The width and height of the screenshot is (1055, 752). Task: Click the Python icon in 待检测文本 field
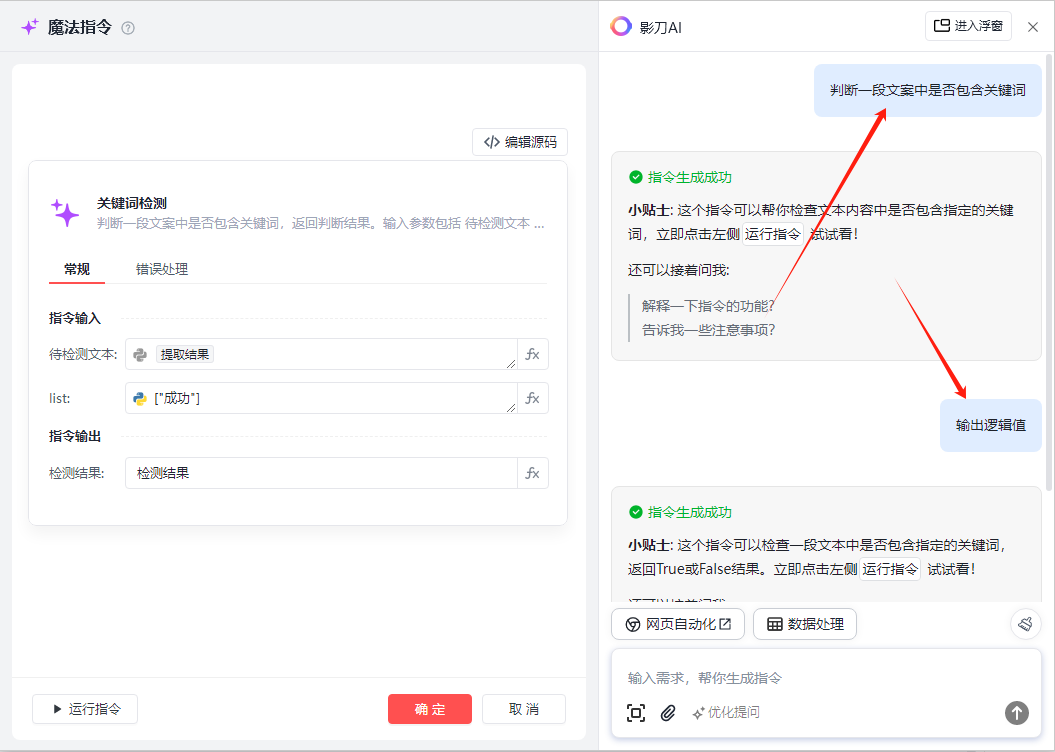[140, 354]
